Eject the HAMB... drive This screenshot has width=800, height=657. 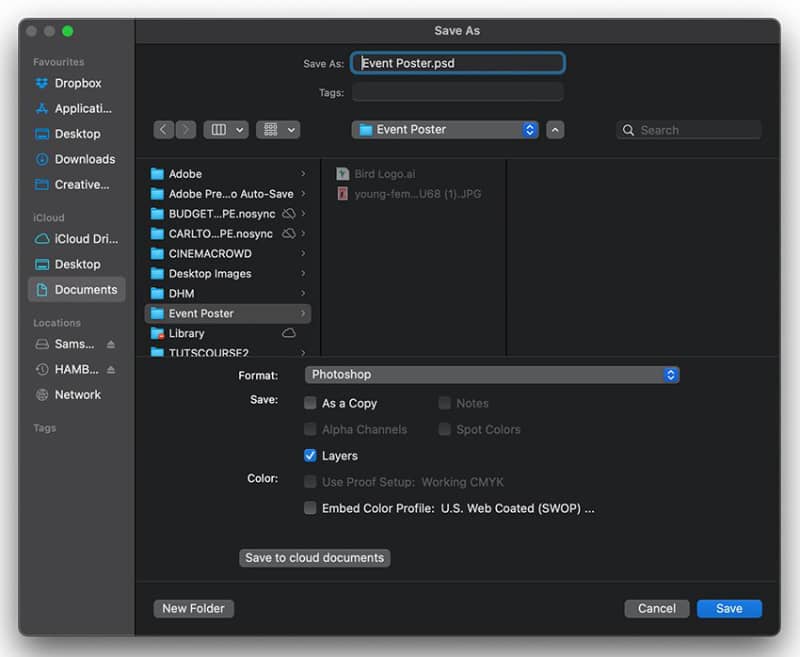click(111, 369)
